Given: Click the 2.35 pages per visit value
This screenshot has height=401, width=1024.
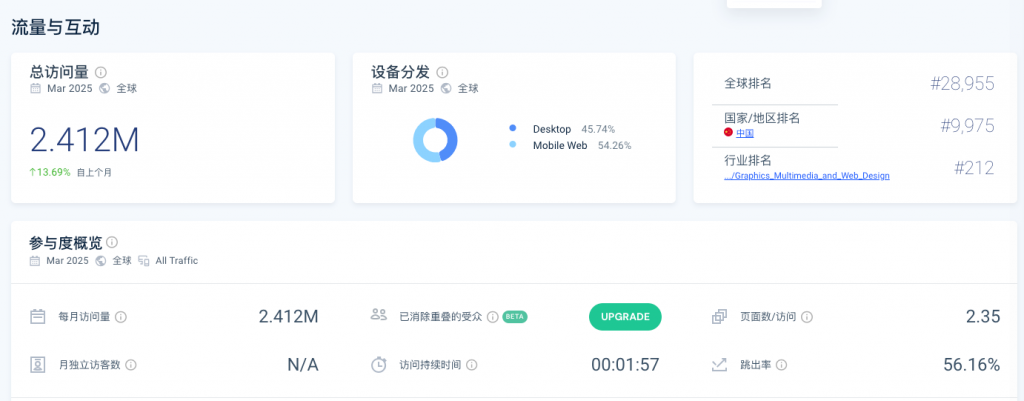Looking at the screenshot, I should tap(984, 317).
